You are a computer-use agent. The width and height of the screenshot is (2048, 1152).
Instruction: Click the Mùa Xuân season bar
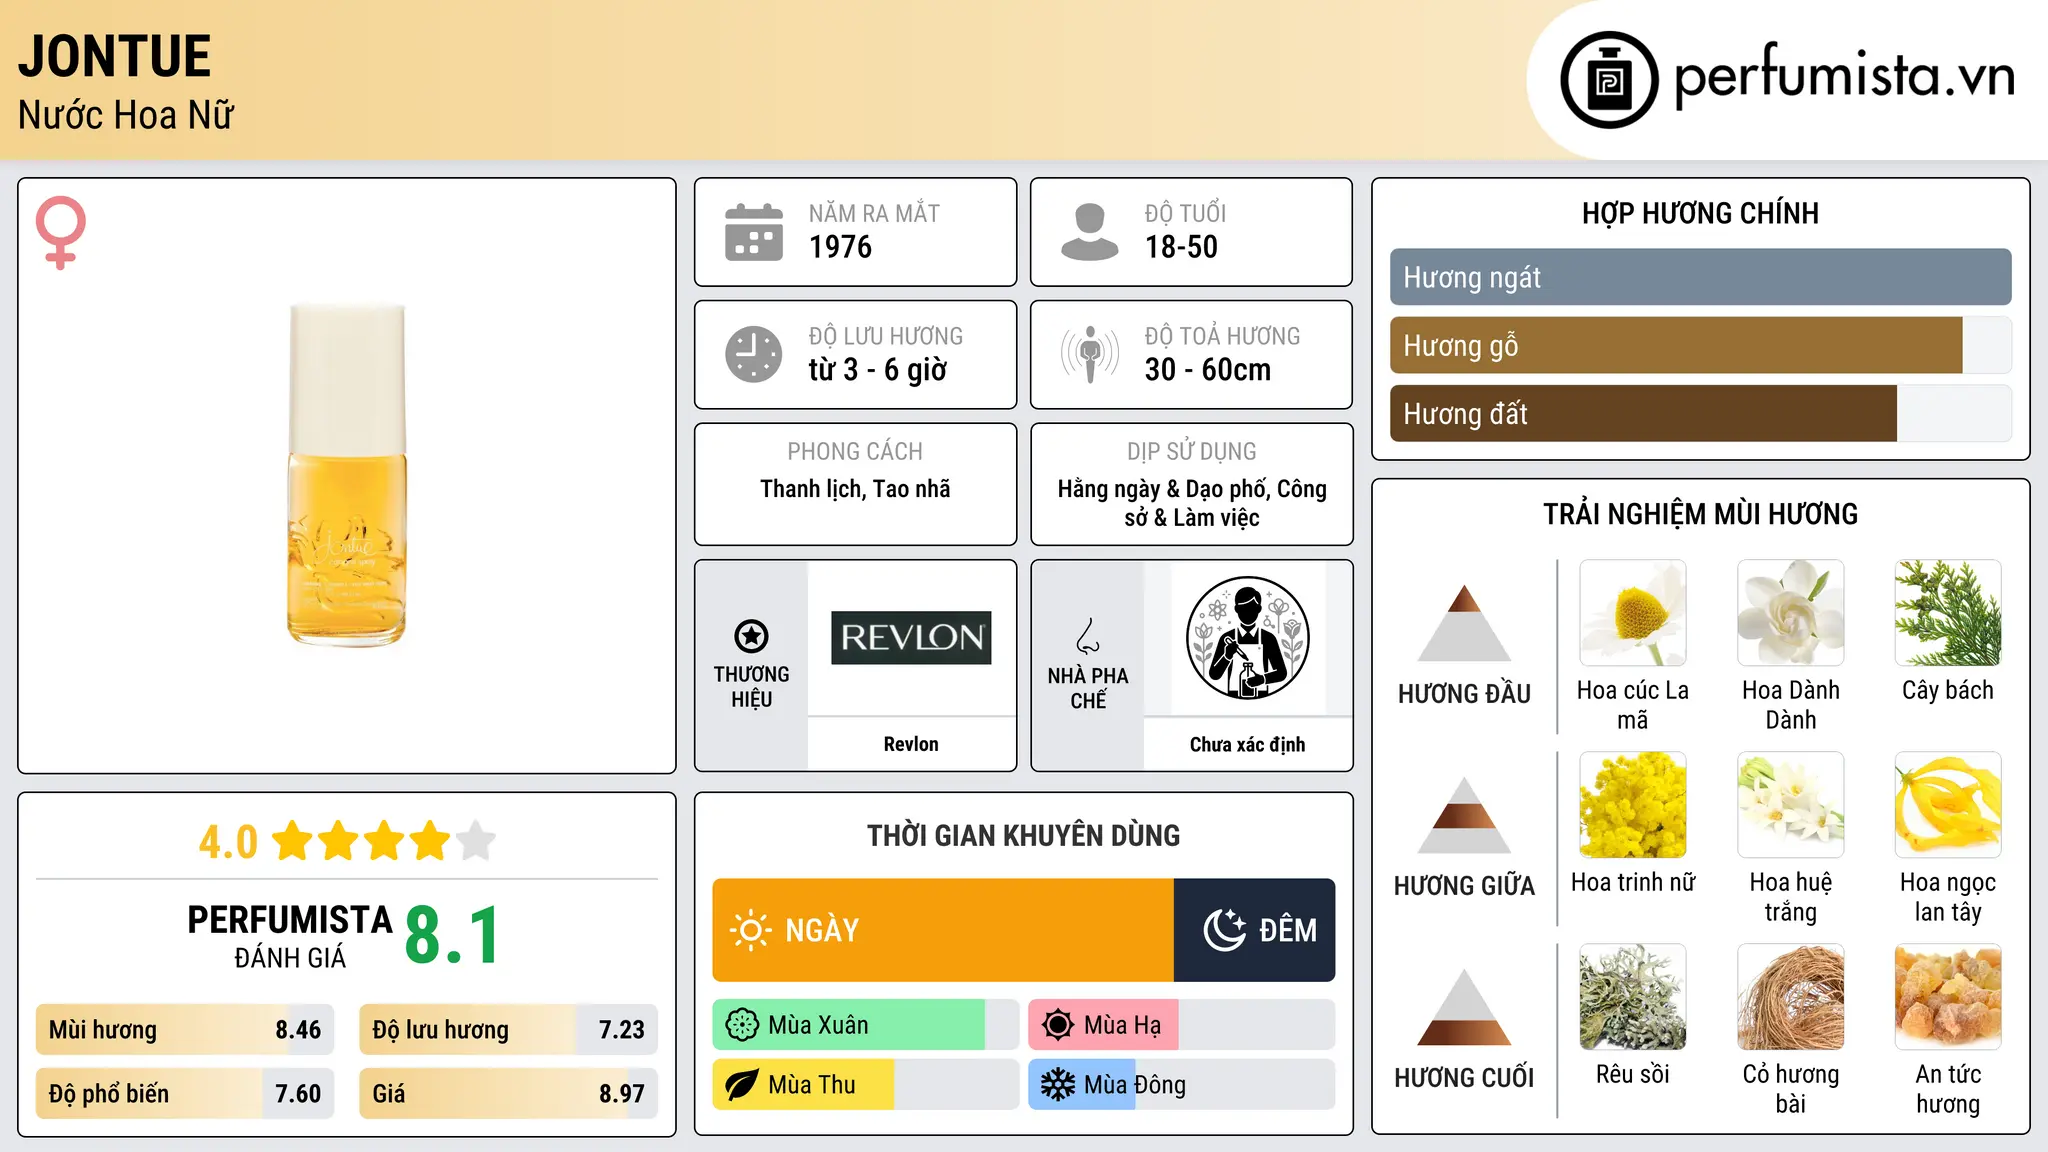(x=865, y=1025)
